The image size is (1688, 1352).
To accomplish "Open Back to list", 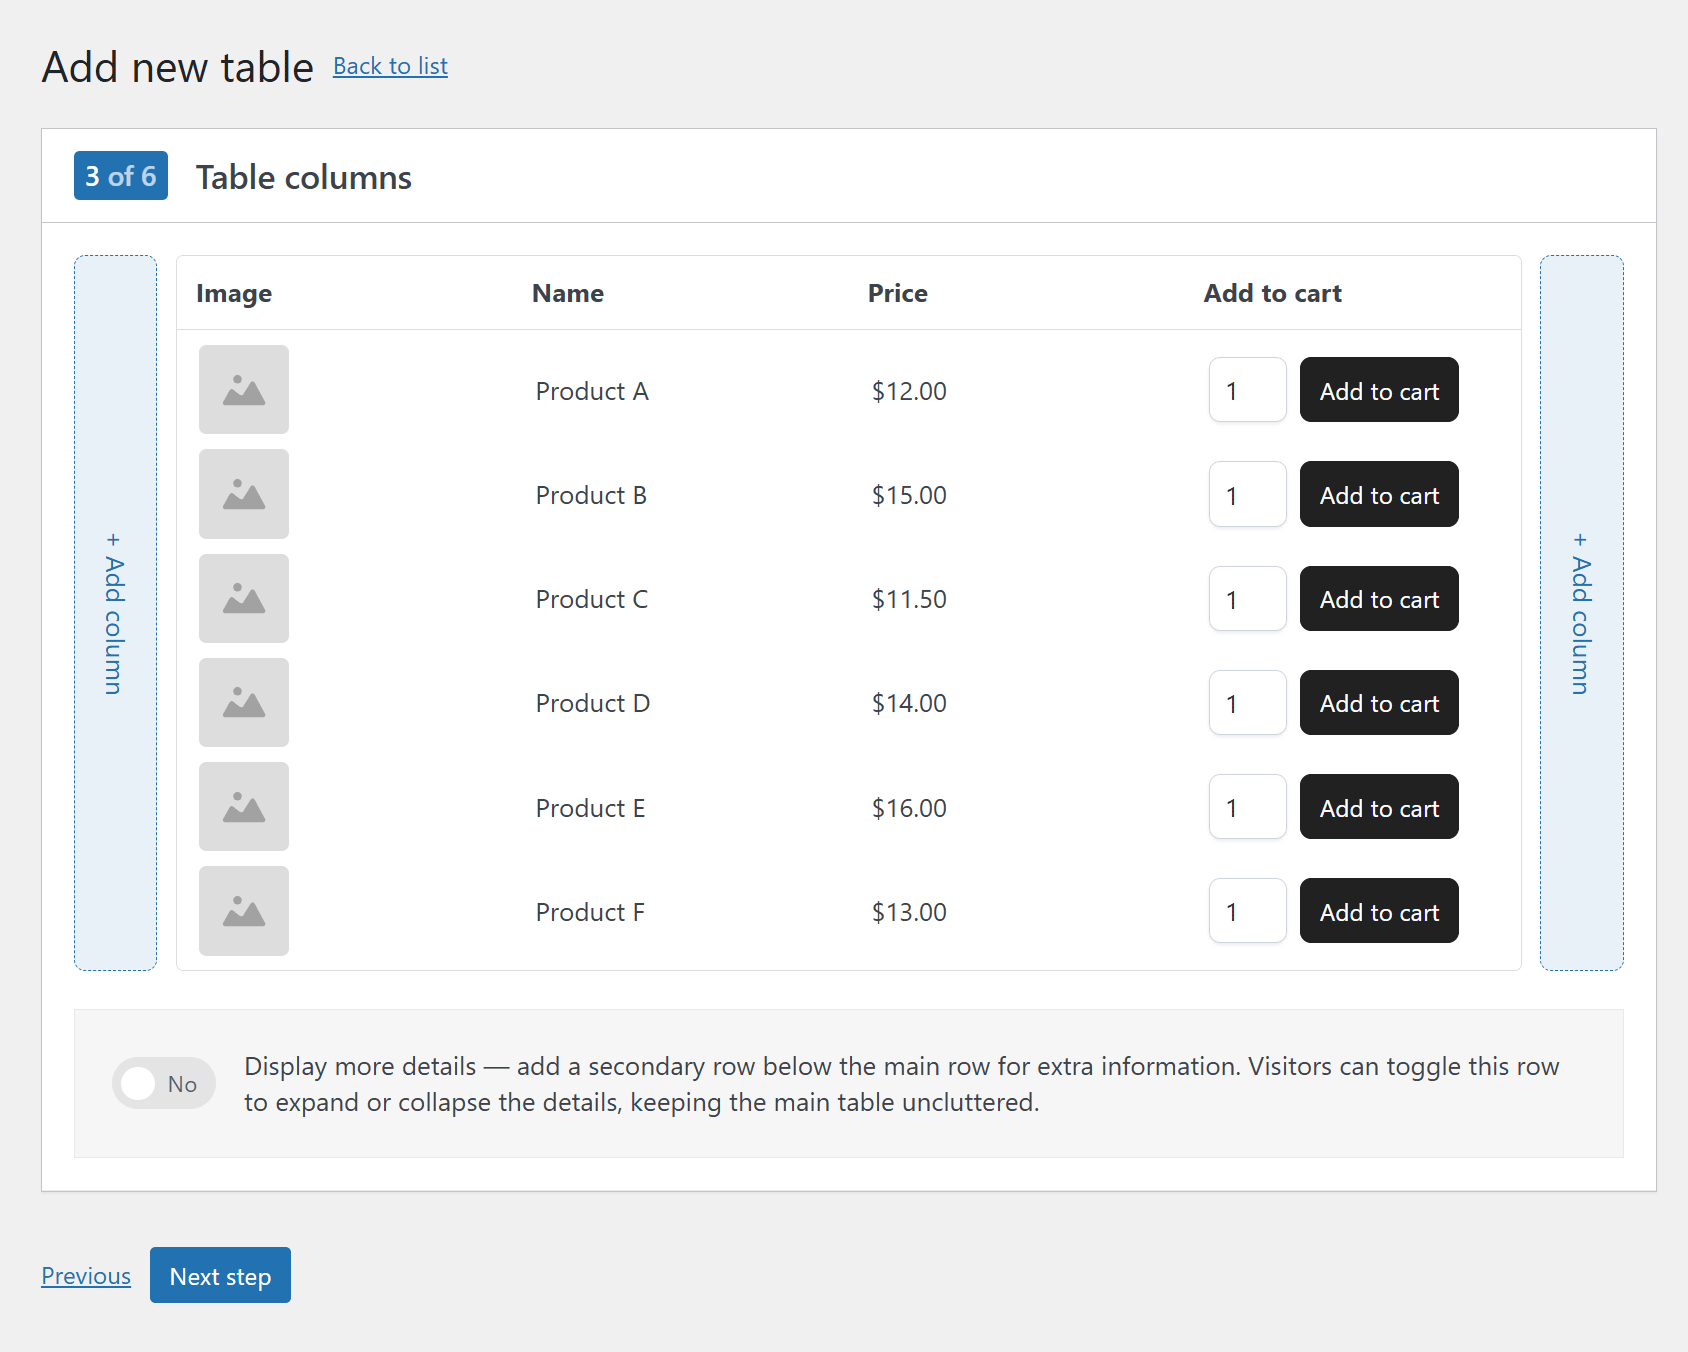I will 389,66.
